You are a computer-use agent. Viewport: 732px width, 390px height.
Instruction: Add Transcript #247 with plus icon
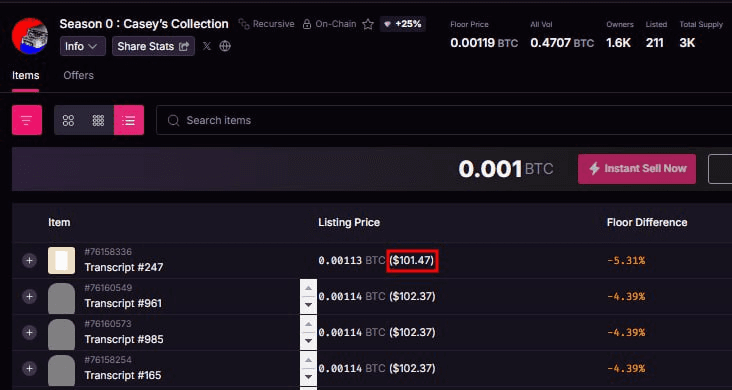[29, 261]
